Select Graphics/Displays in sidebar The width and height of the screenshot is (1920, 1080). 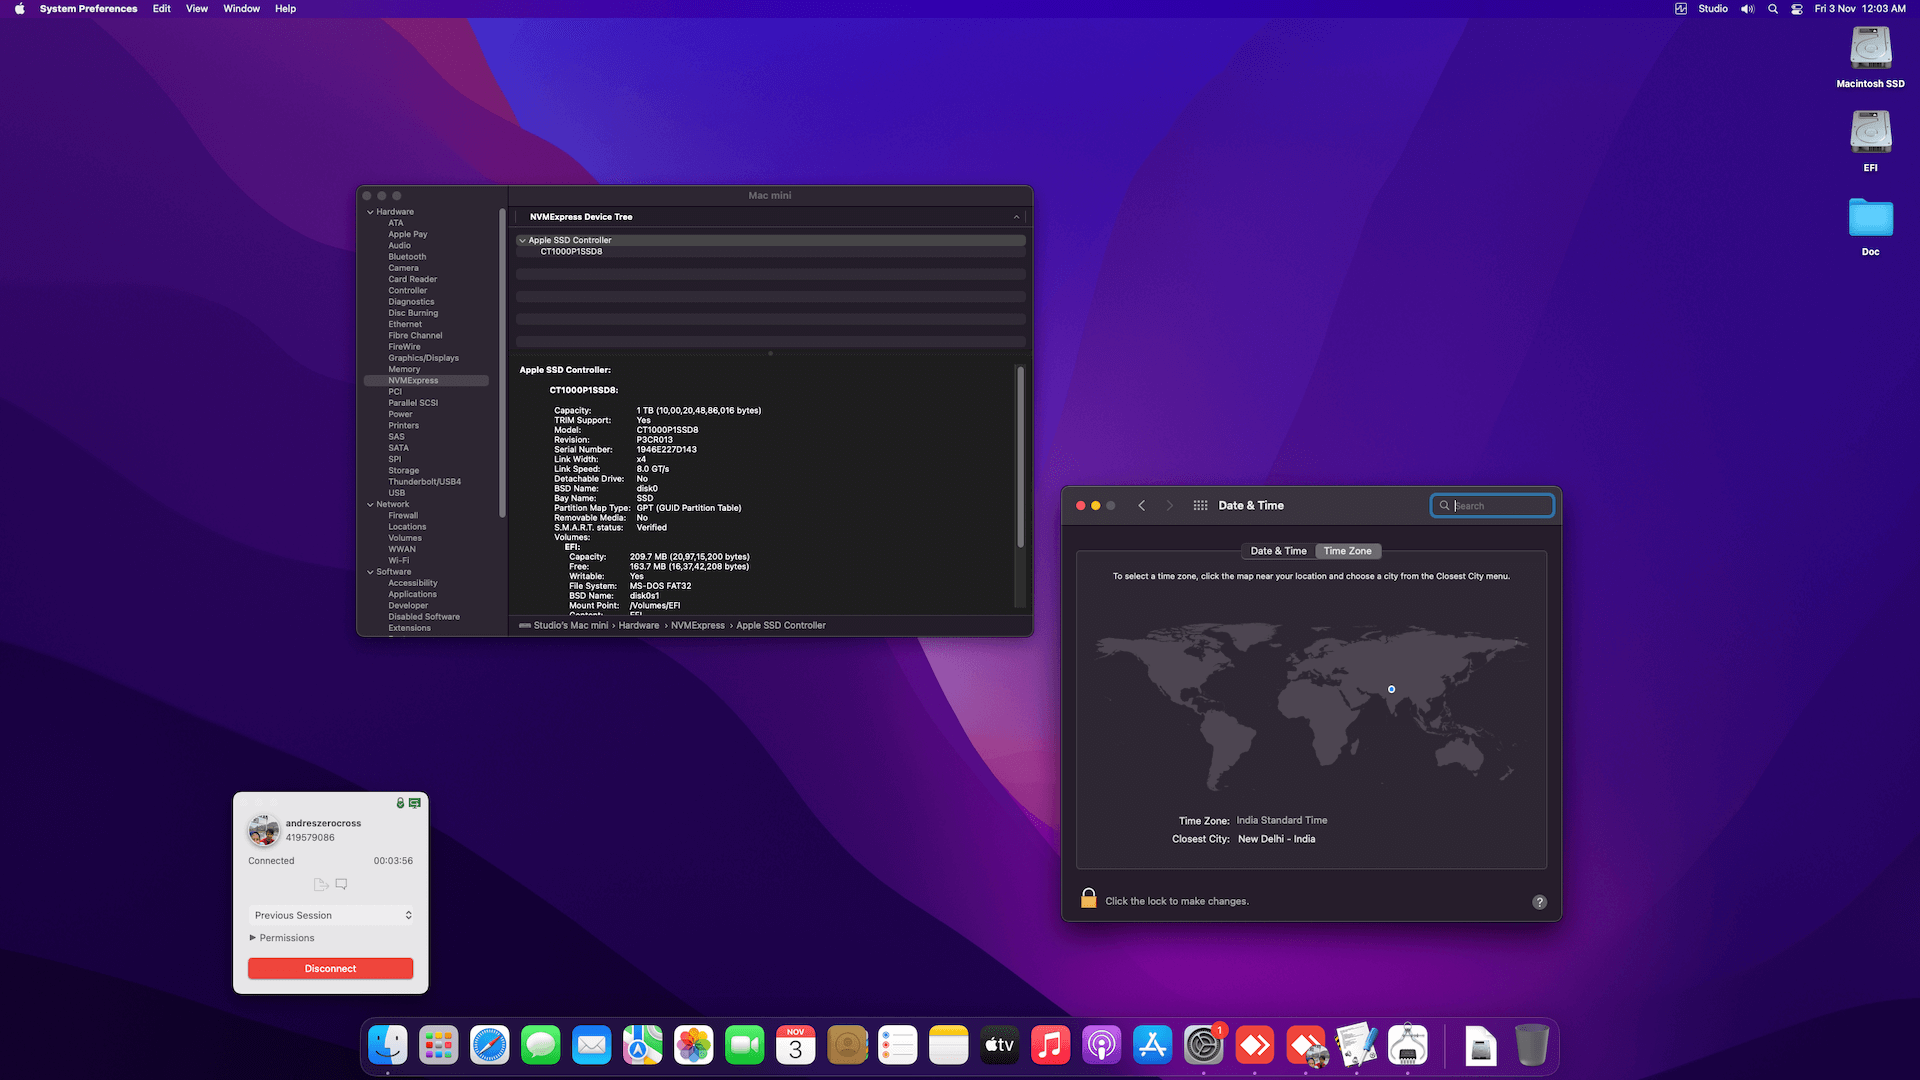pyautogui.click(x=424, y=358)
